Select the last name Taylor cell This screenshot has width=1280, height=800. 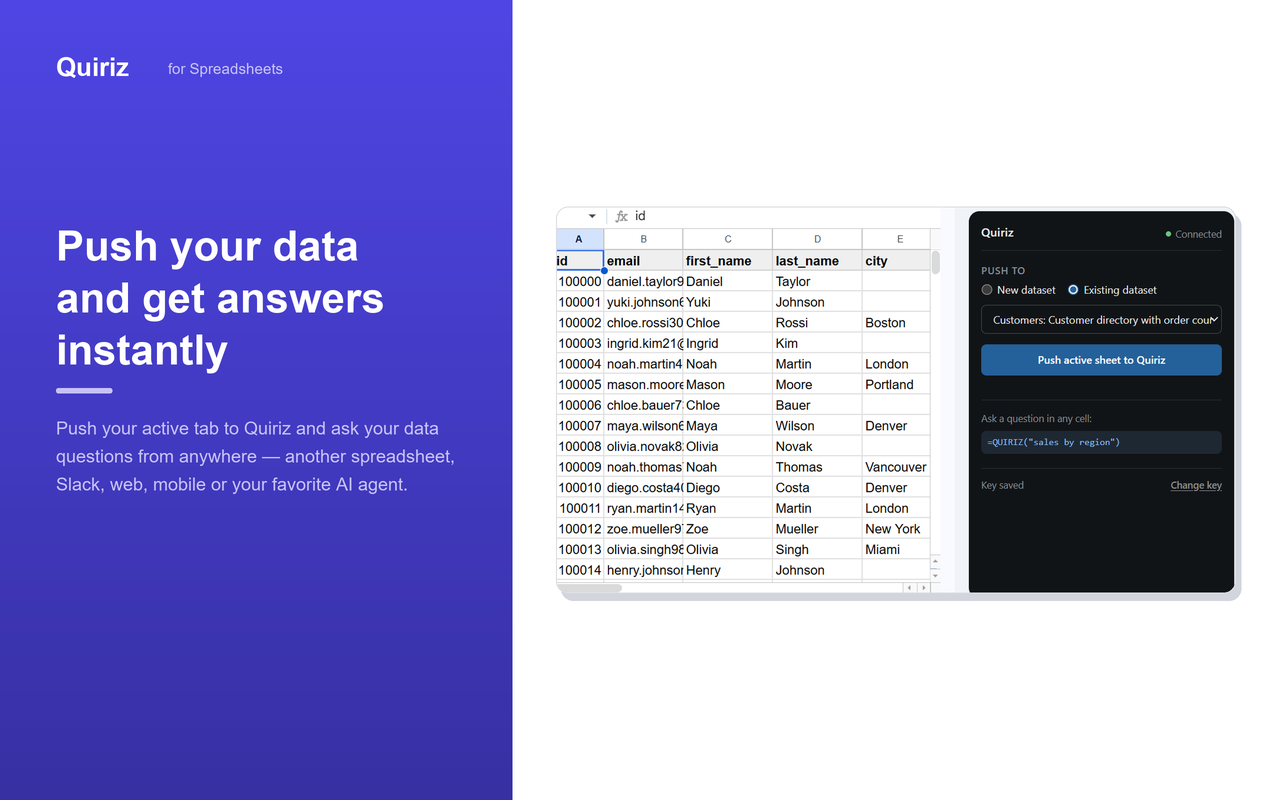coord(817,282)
